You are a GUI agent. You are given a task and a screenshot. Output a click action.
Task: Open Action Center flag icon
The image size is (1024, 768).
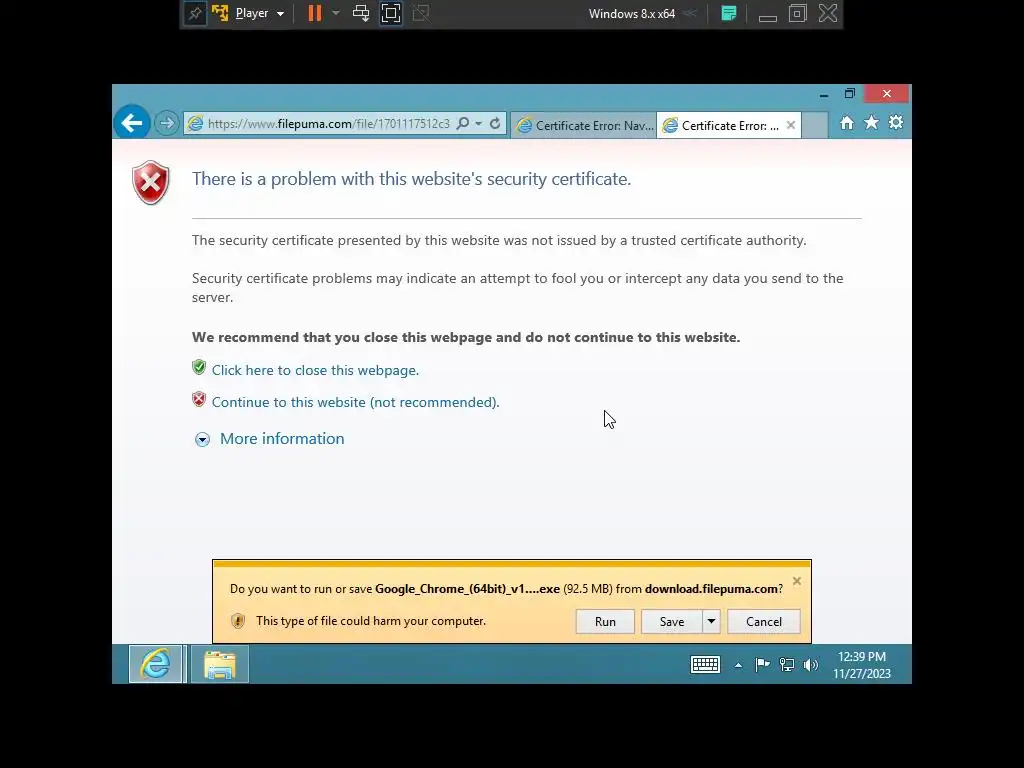762,665
